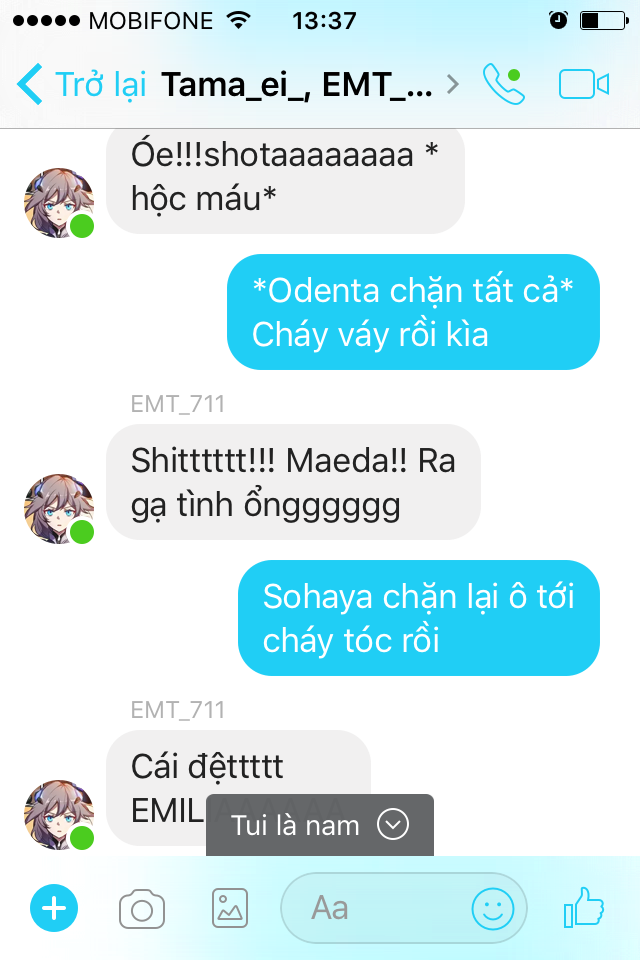Tap the battery indicator in status bar
The height and width of the screenshot is (960, 640).
[x=604, y=21]
